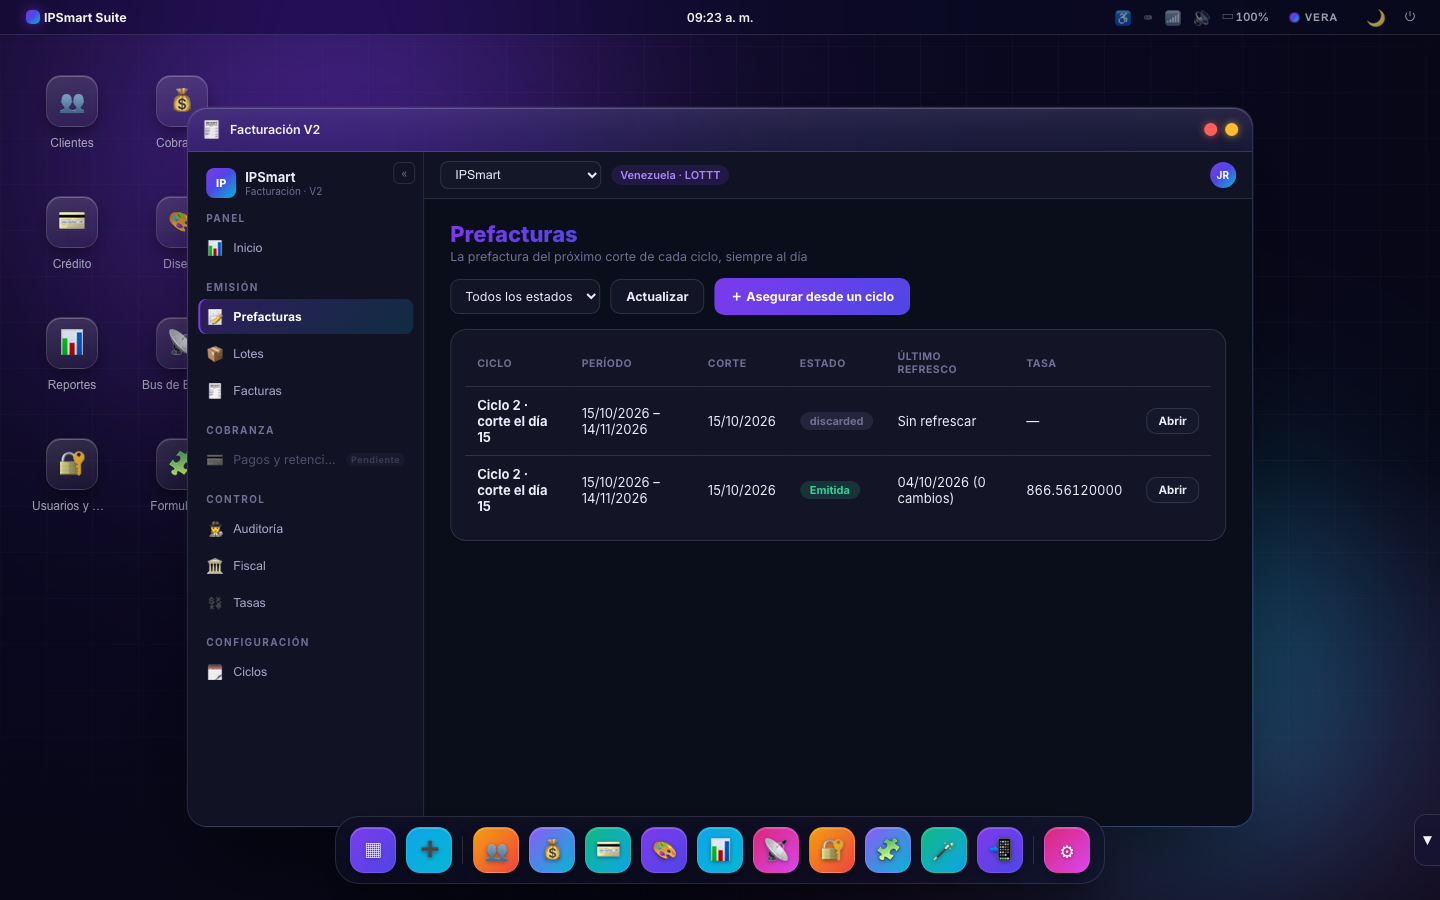Open the satellite dish app in the dock
Viewport: 1440px width, 900px height.
(776, 850)
